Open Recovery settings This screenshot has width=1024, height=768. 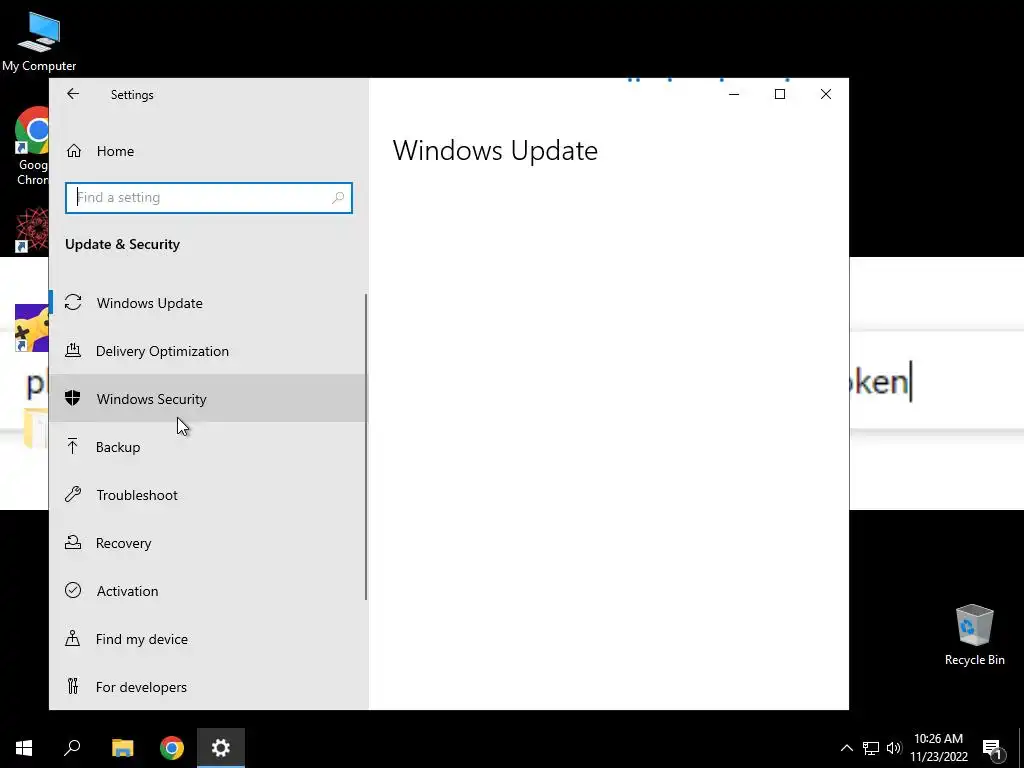[208, 543]
